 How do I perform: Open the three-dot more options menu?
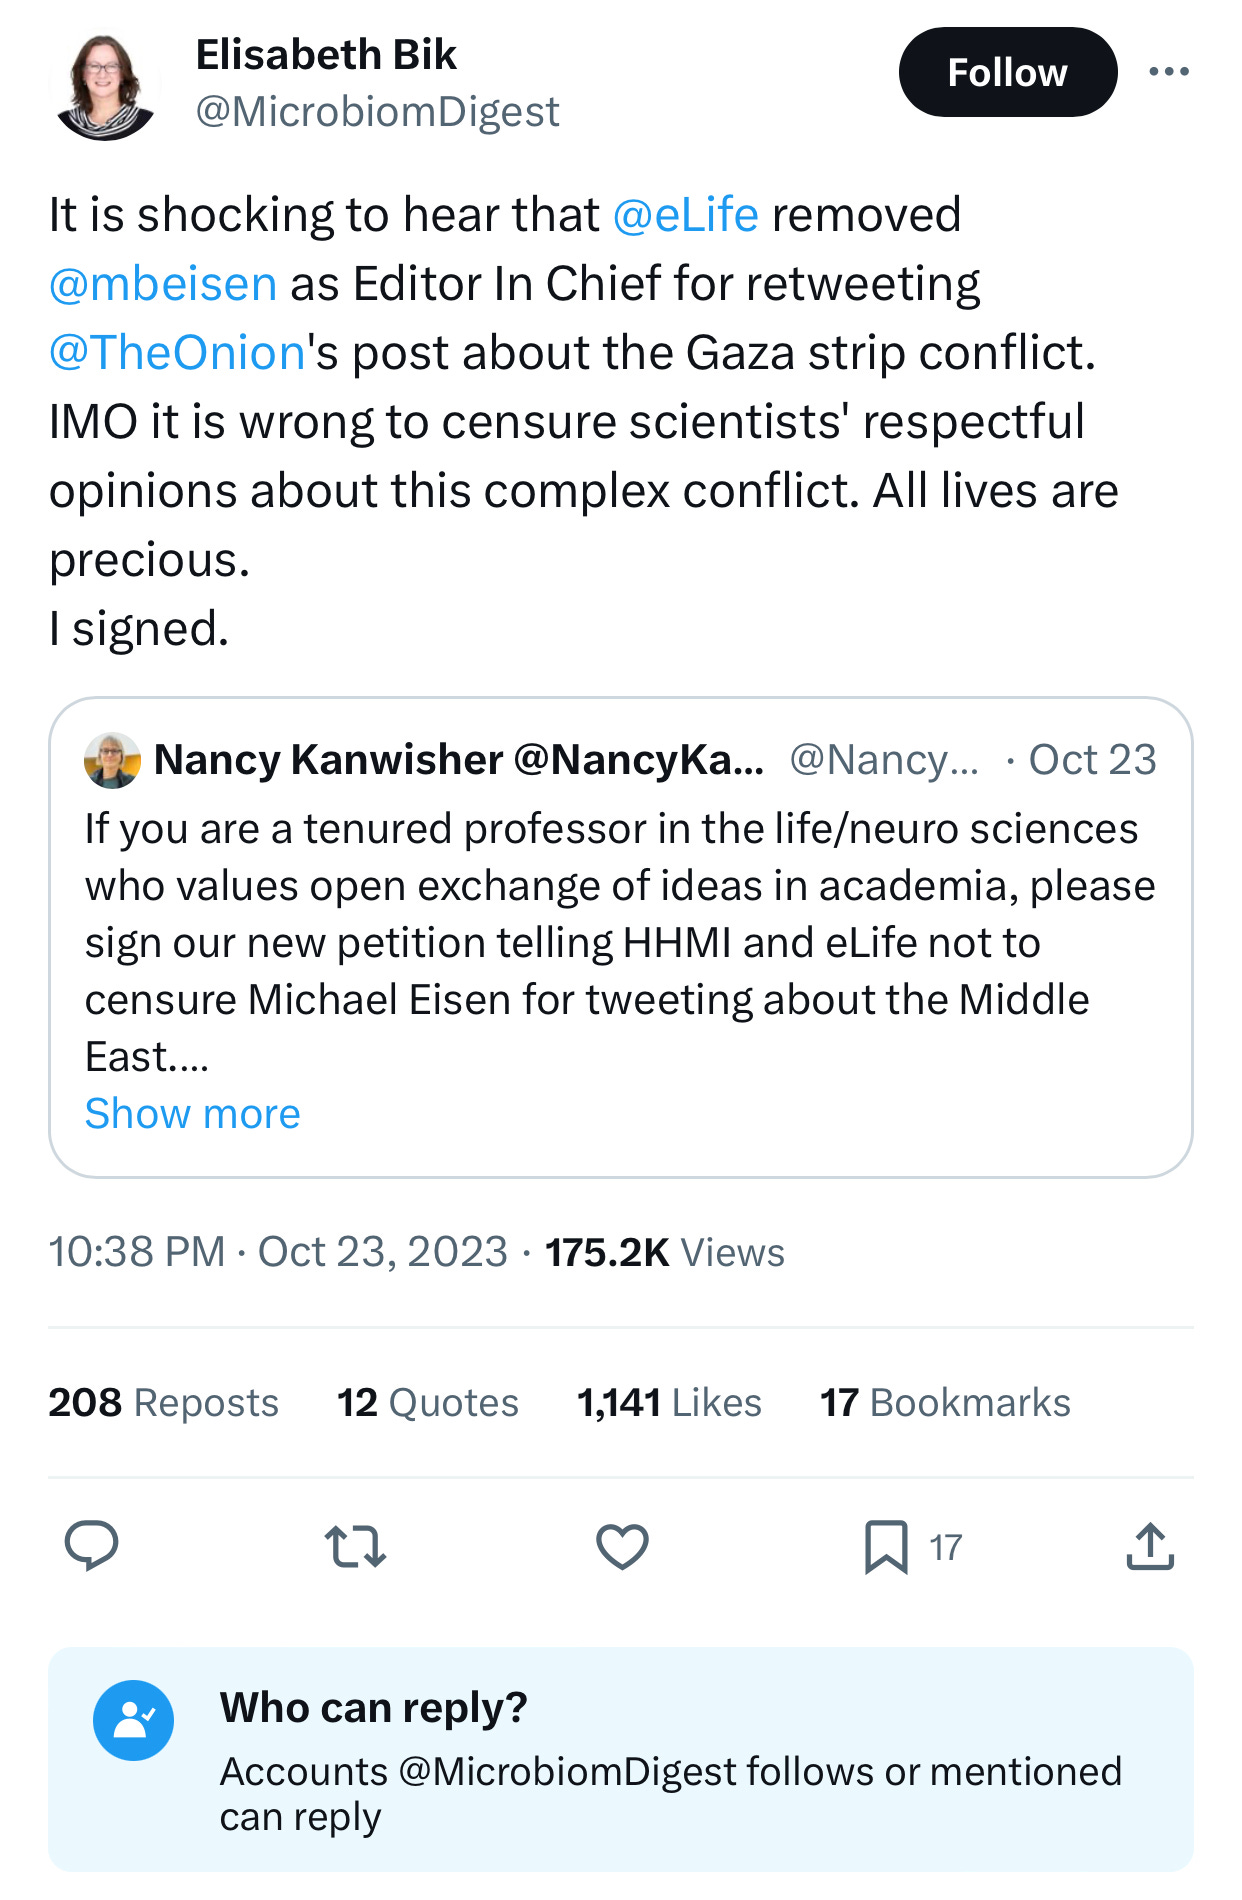[1169, 72]
